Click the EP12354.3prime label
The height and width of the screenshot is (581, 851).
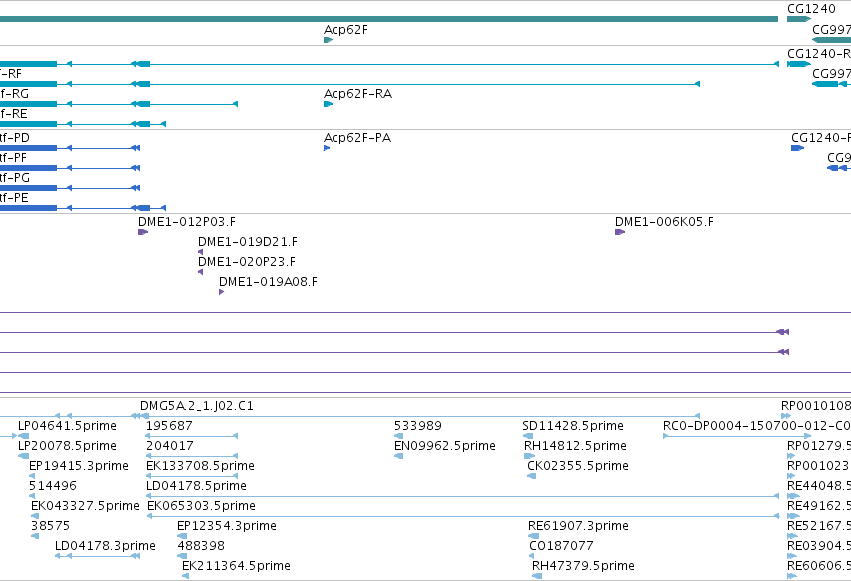(x=227, y=526)
